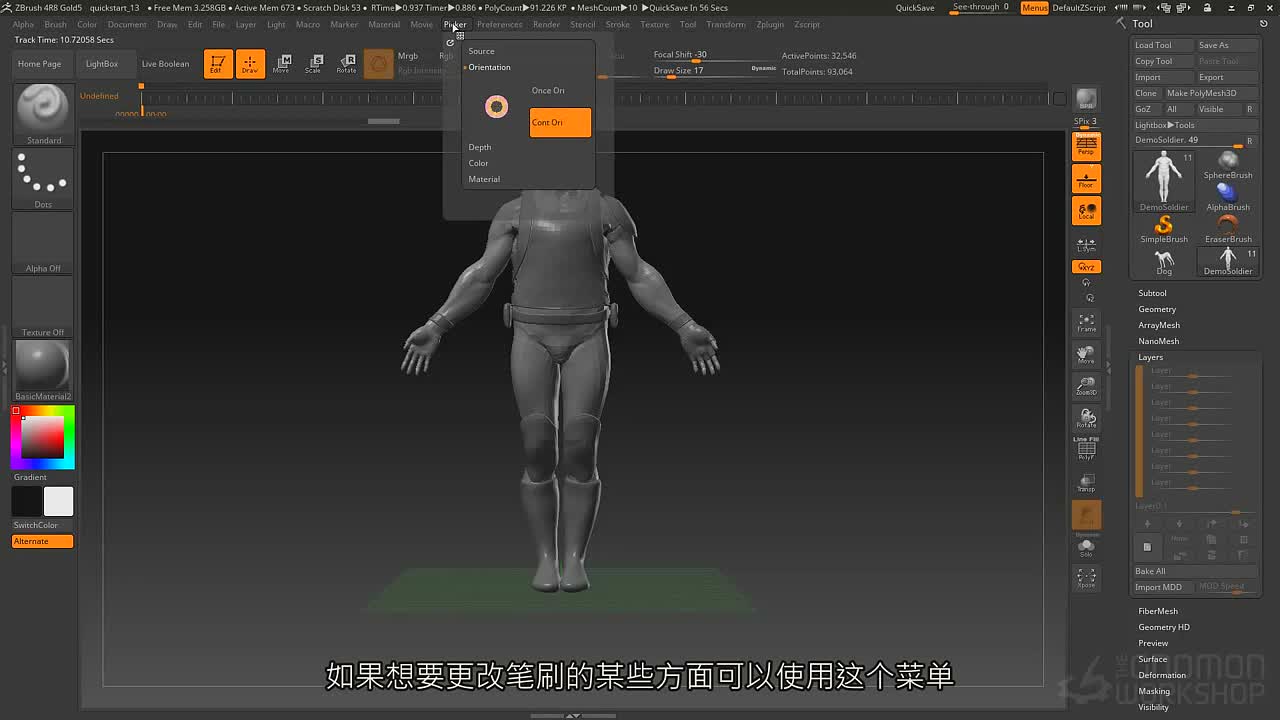Select the Rotate transform tool in the top toolbar

[346, 64]
